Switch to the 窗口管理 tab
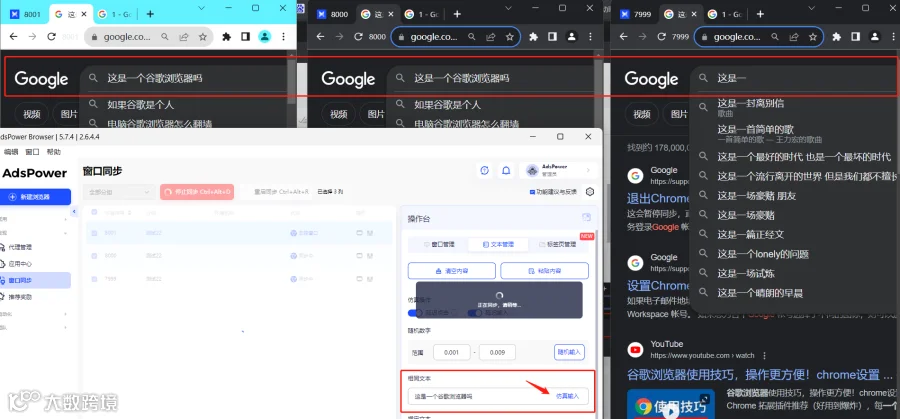This screenshot has height=419, width=900. [x=439, y=245]
